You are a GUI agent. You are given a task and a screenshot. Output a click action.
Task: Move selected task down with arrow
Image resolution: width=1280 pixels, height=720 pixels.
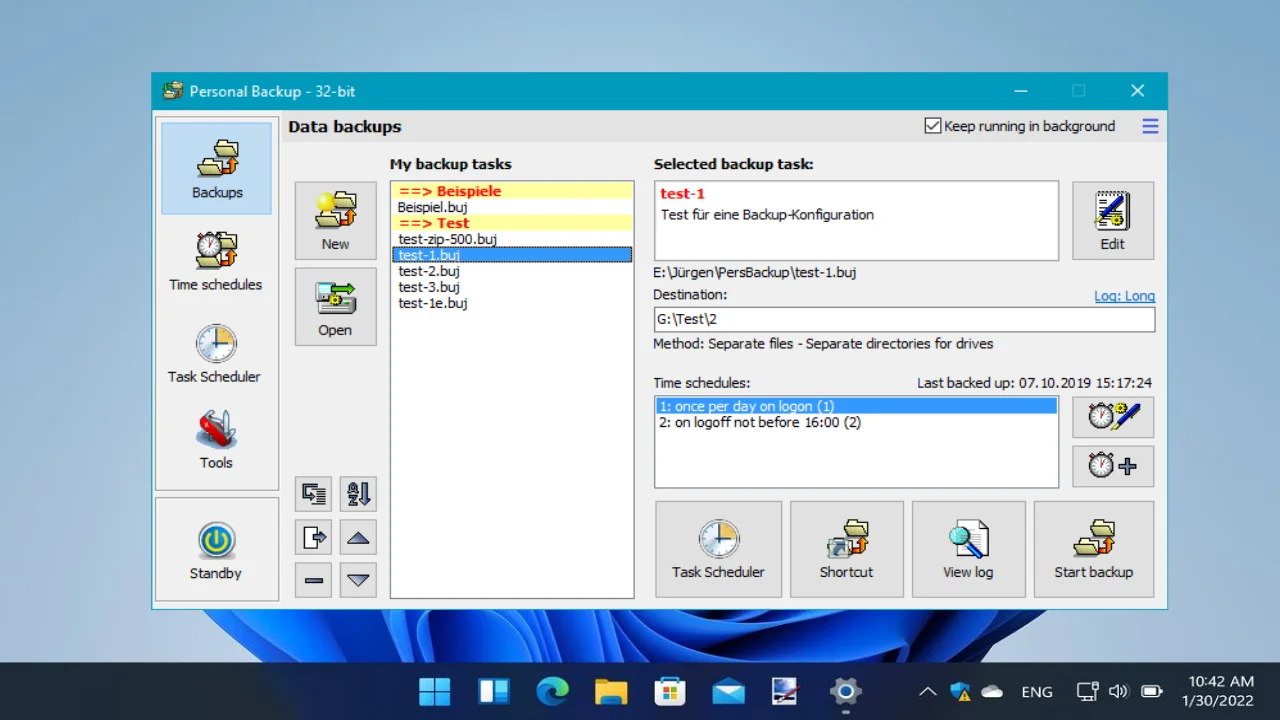(x=358, y=580)
